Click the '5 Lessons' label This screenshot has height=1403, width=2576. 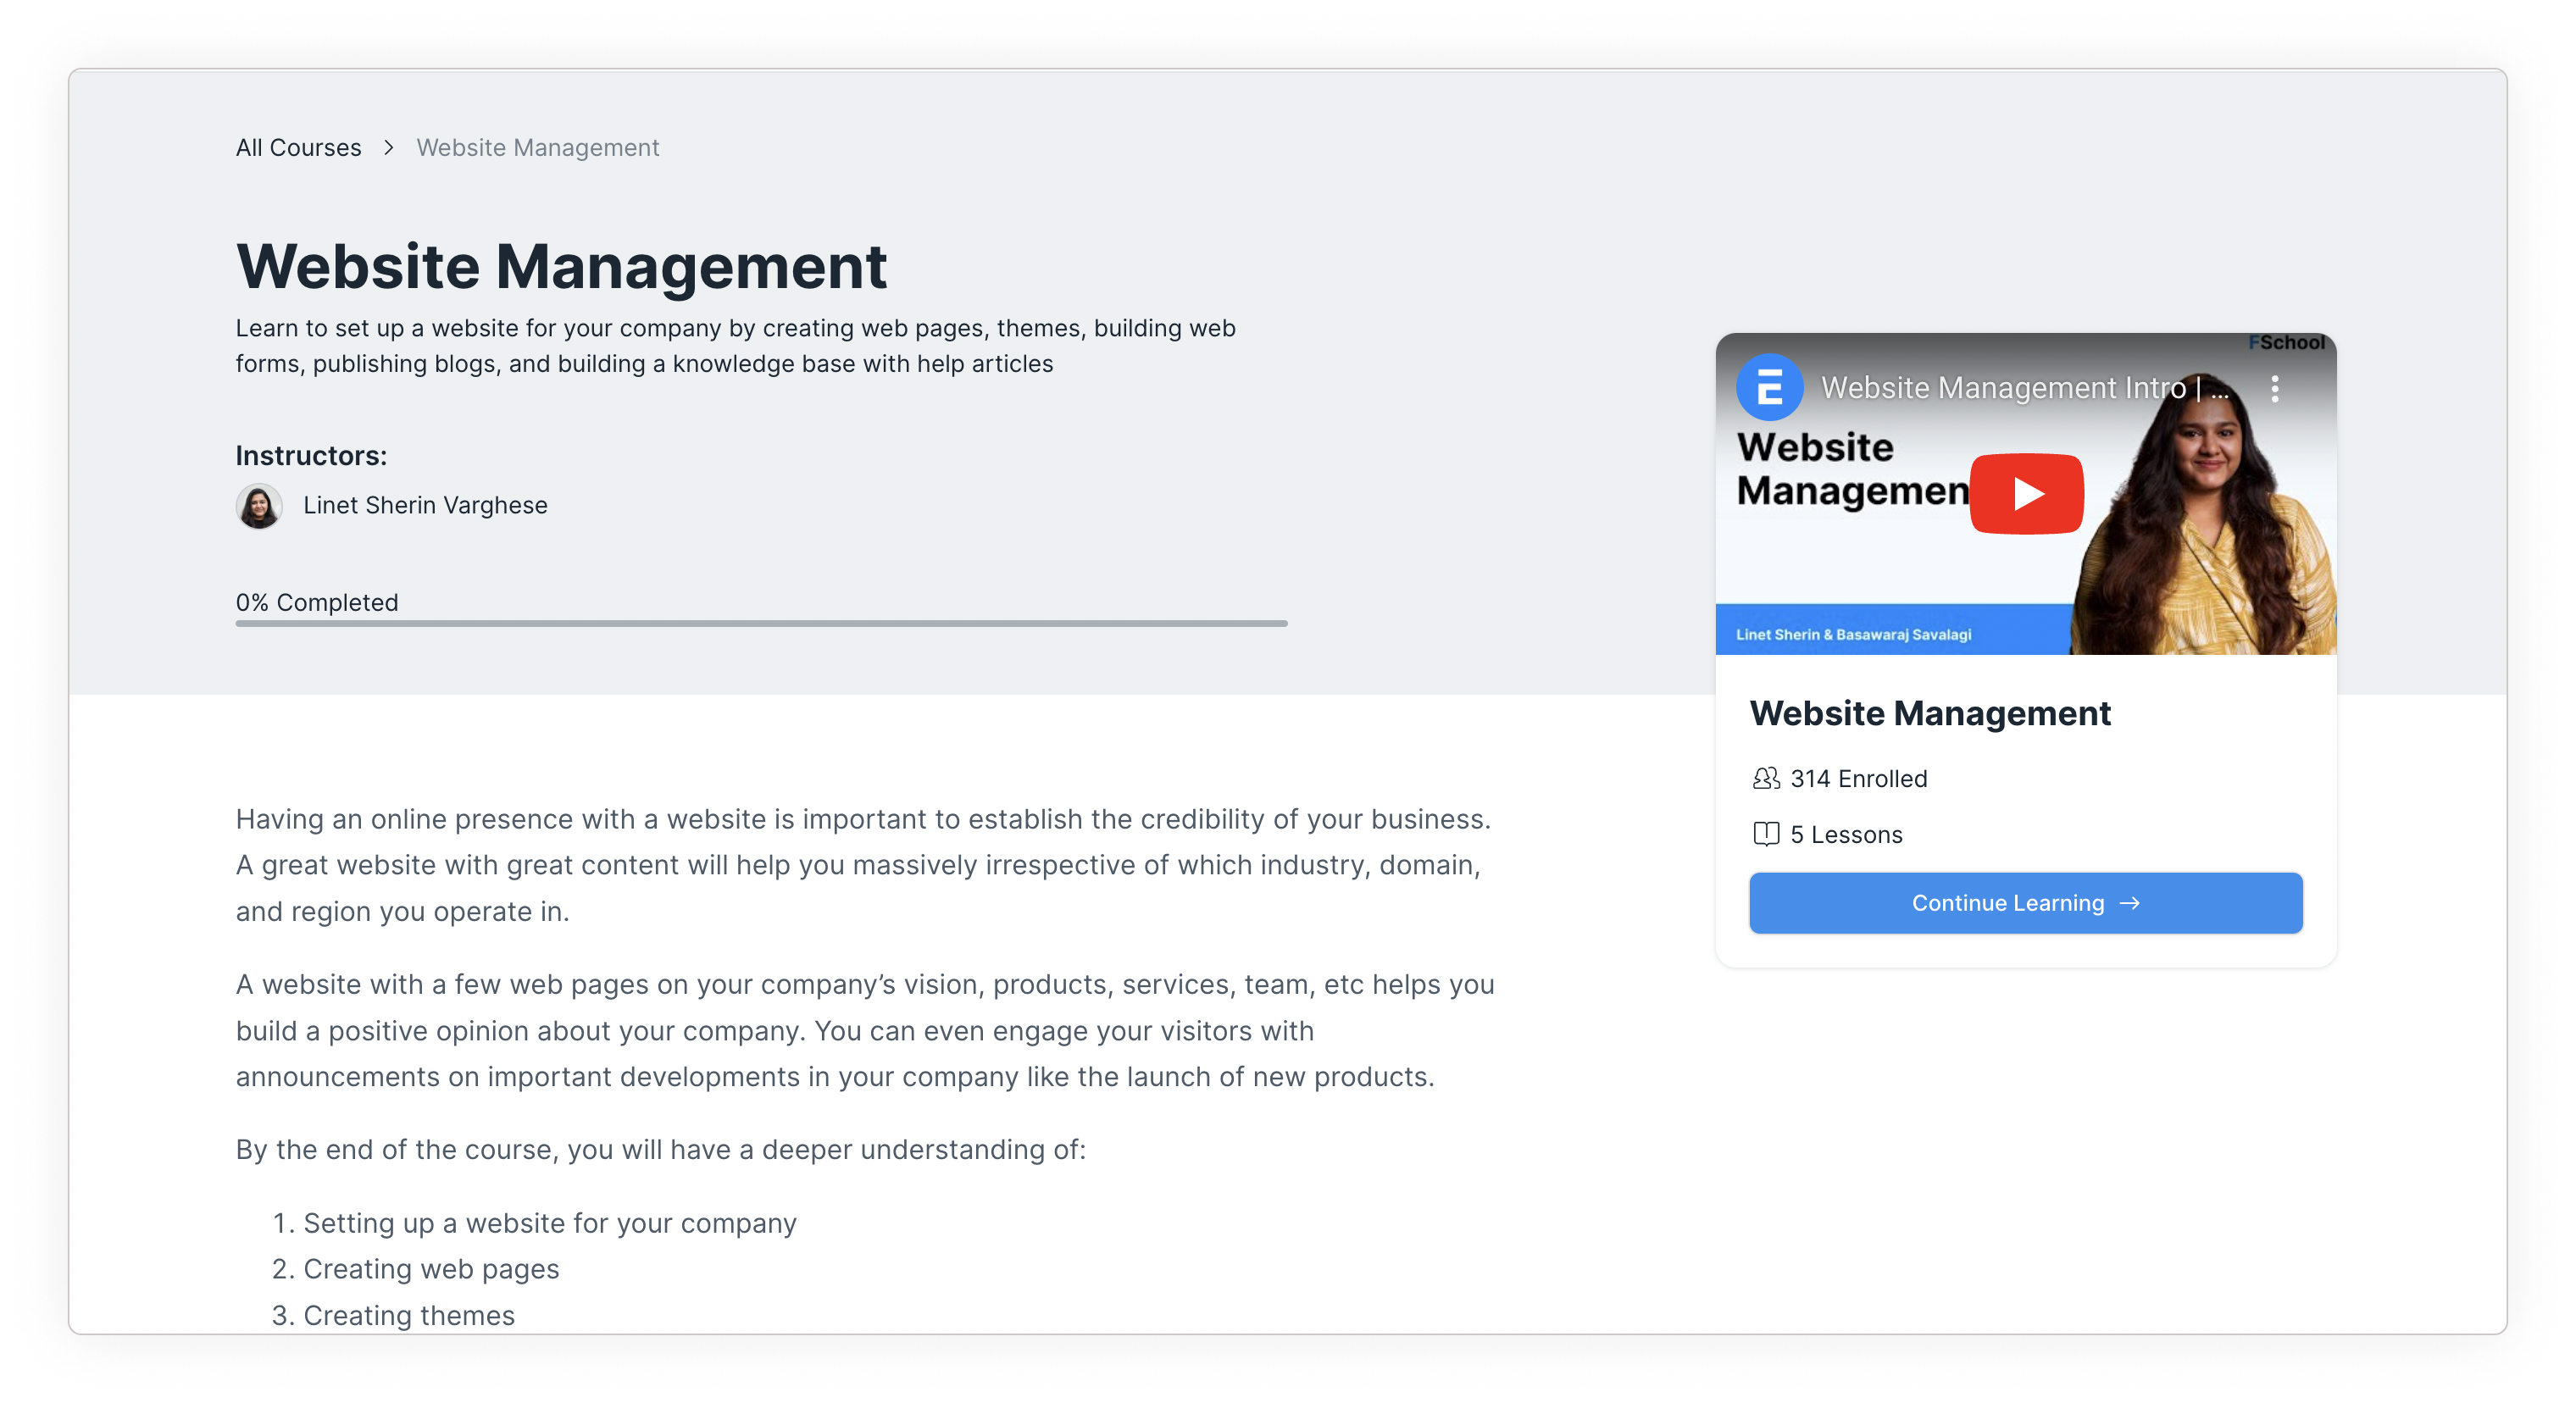tap(1846, 835)
